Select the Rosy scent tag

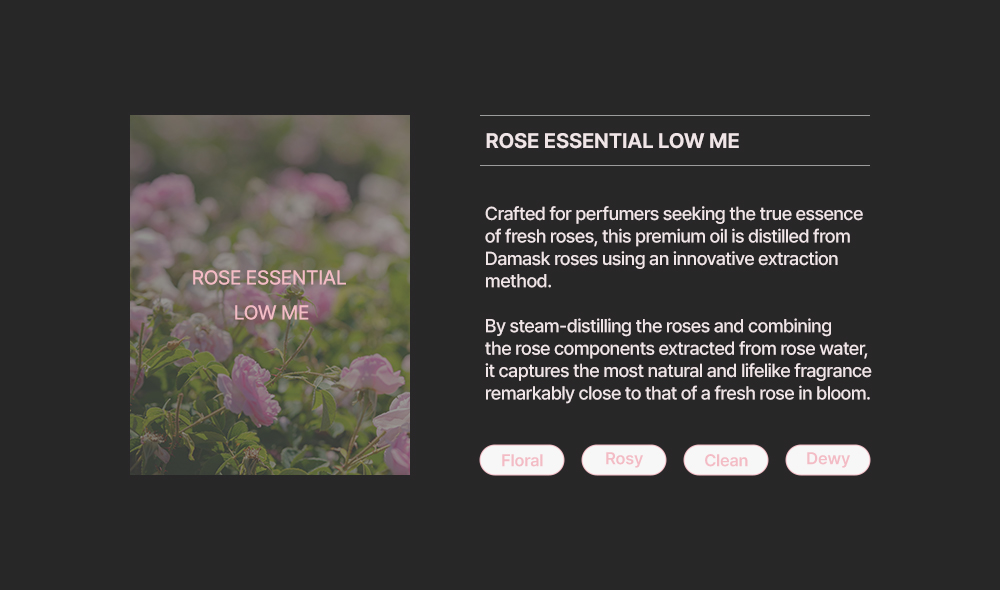tap(624, 460)
